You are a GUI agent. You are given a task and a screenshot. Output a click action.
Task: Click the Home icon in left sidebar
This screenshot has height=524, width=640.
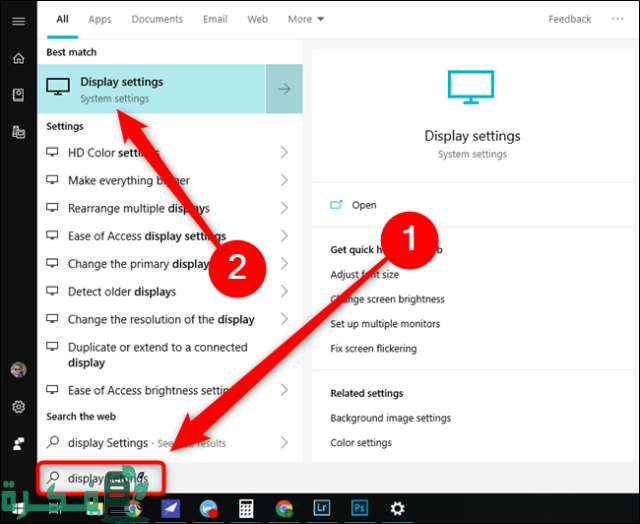[18, 58]
